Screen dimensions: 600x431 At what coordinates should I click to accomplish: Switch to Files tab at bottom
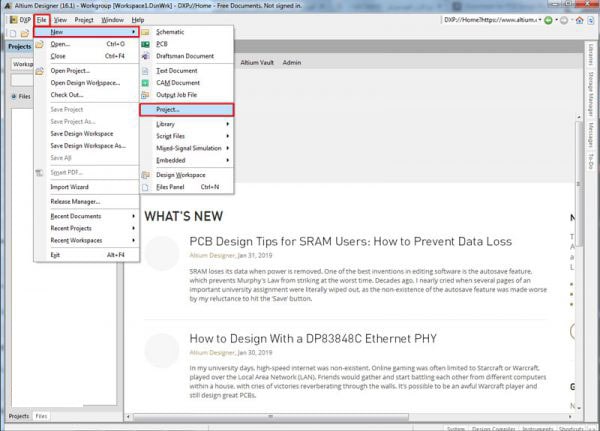41,416
